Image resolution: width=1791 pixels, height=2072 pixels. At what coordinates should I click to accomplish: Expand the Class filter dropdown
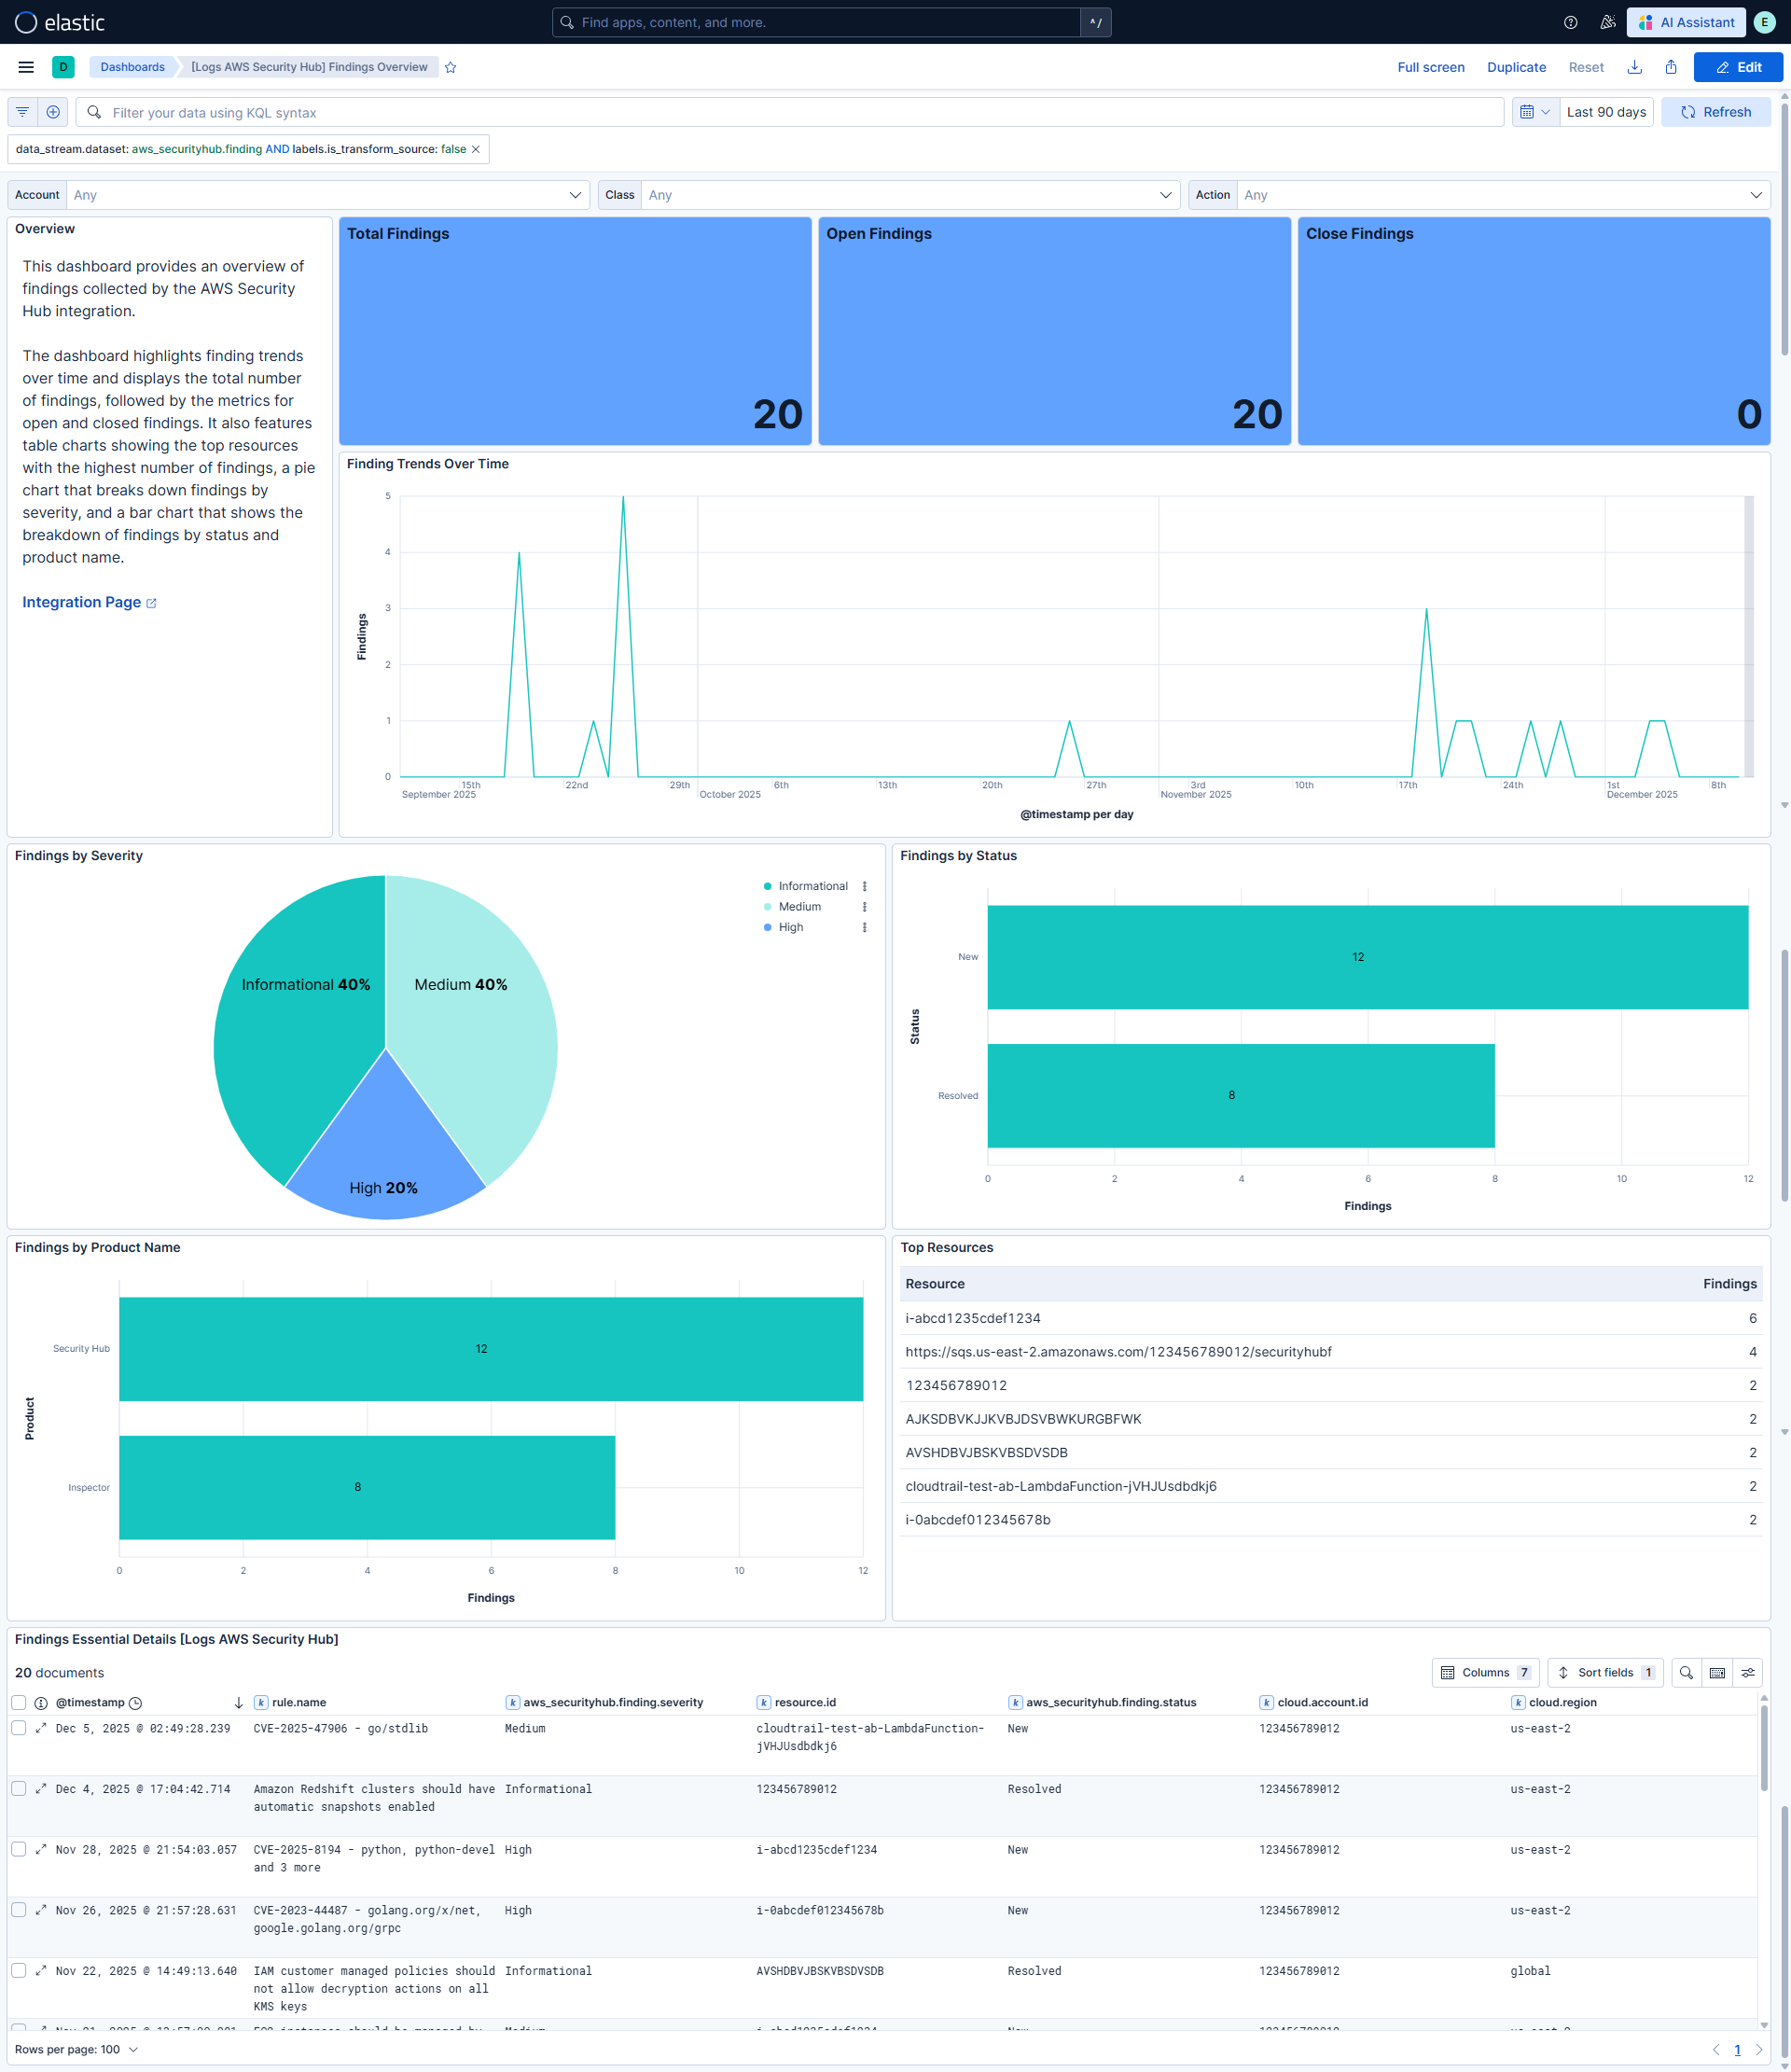point(1165,195)
